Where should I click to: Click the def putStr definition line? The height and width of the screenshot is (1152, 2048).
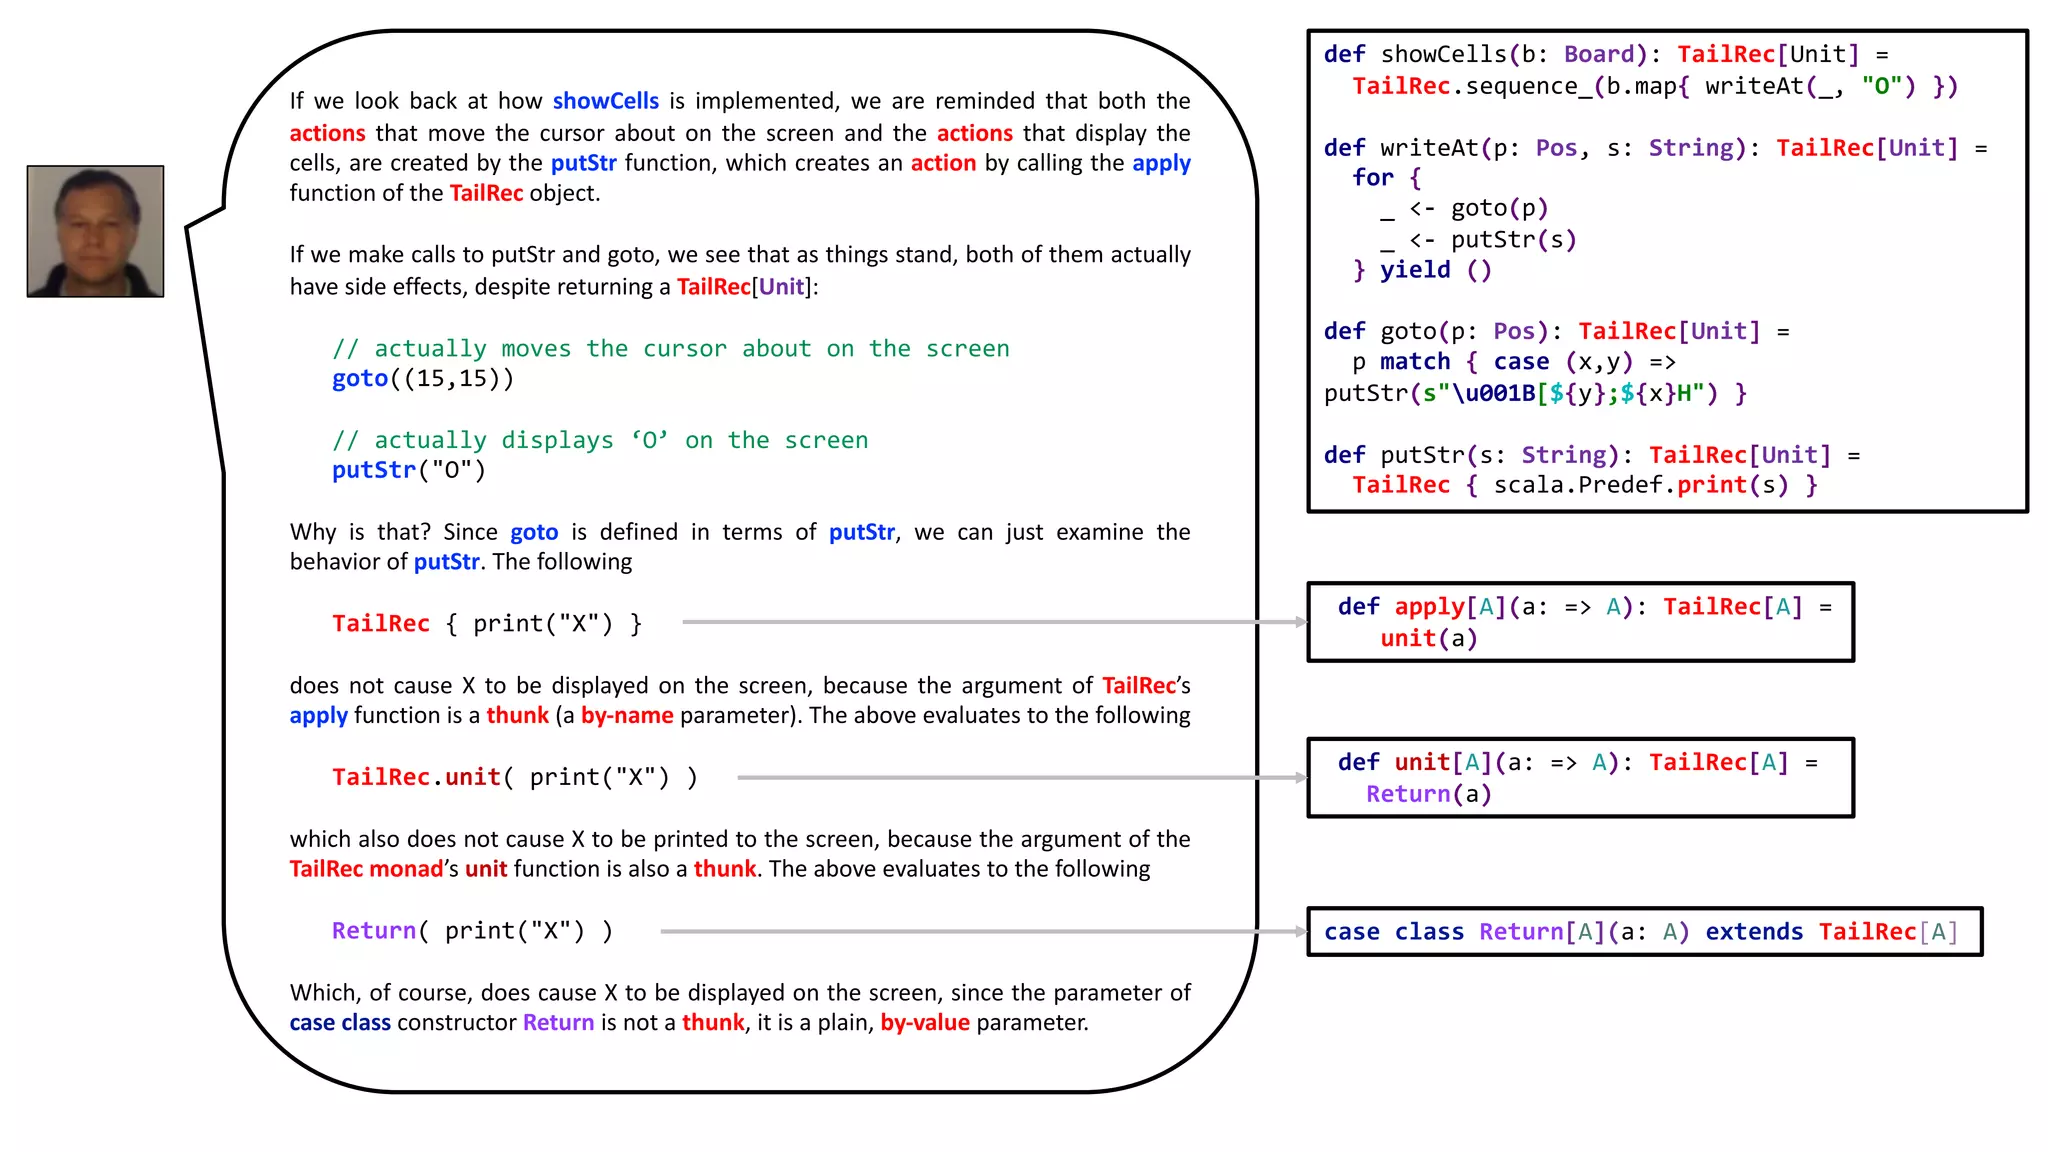tap(1590, 455)
